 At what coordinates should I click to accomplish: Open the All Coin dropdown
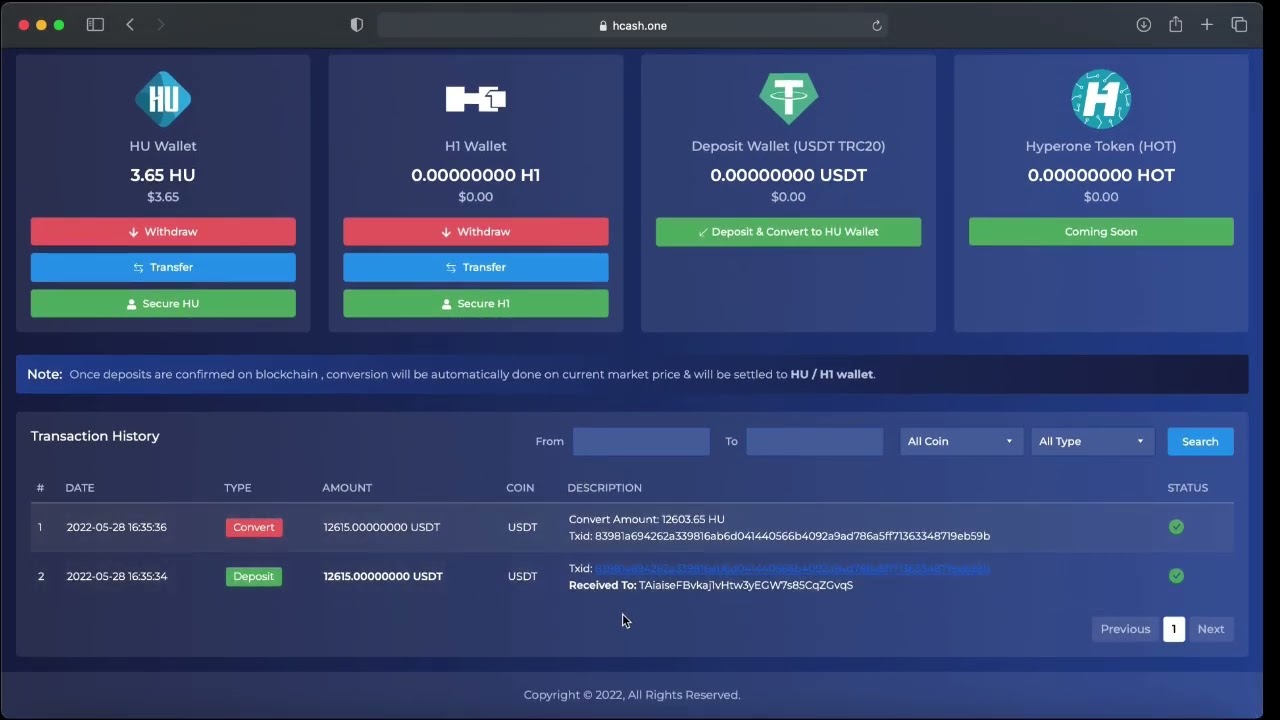click(x=961, y=441)
